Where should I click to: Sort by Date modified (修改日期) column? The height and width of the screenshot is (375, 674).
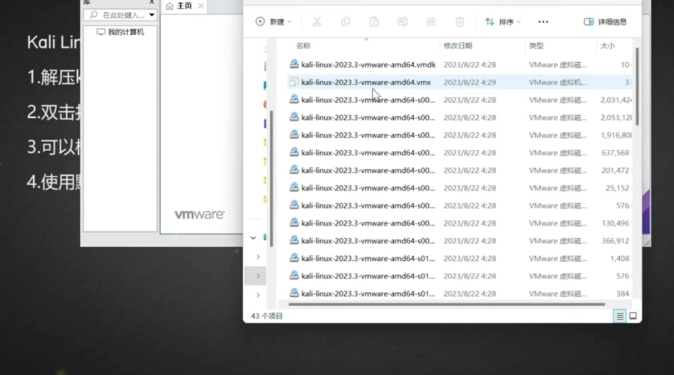pyautogui.click(x=458, y=46)
